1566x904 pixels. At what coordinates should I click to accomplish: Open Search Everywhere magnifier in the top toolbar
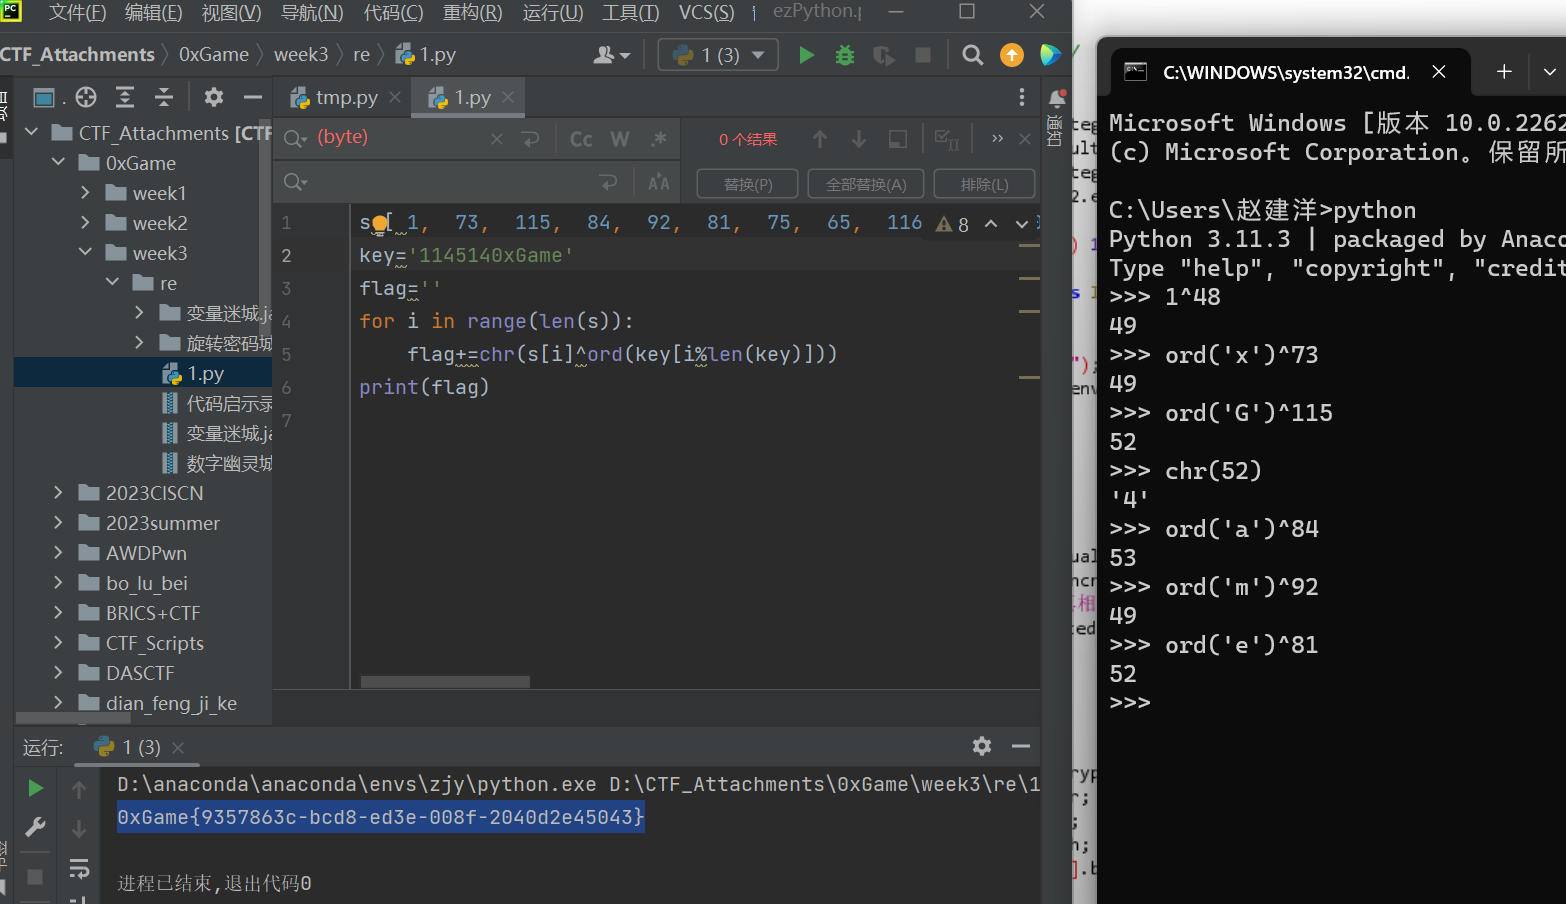coord(972,55)
